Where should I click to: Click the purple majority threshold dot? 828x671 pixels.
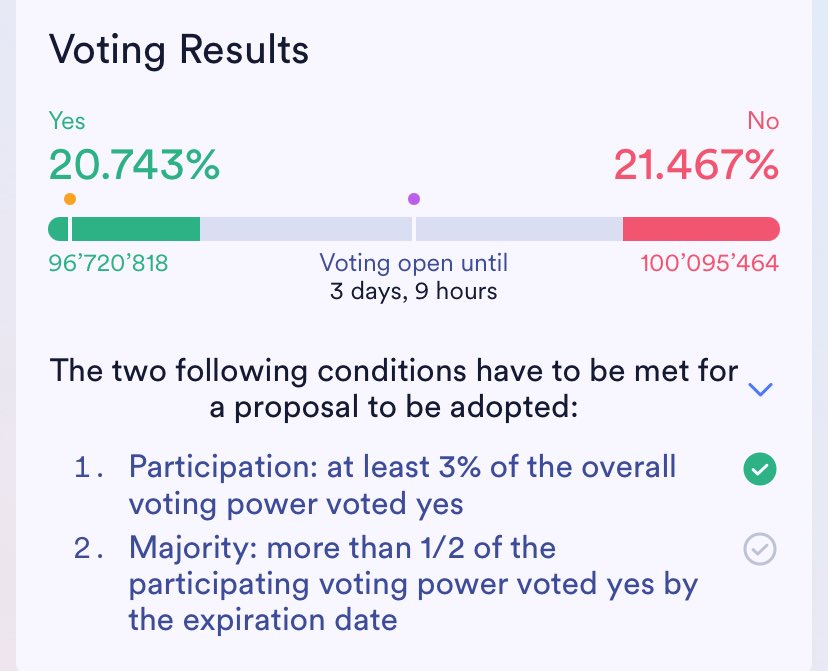(414, 199)
